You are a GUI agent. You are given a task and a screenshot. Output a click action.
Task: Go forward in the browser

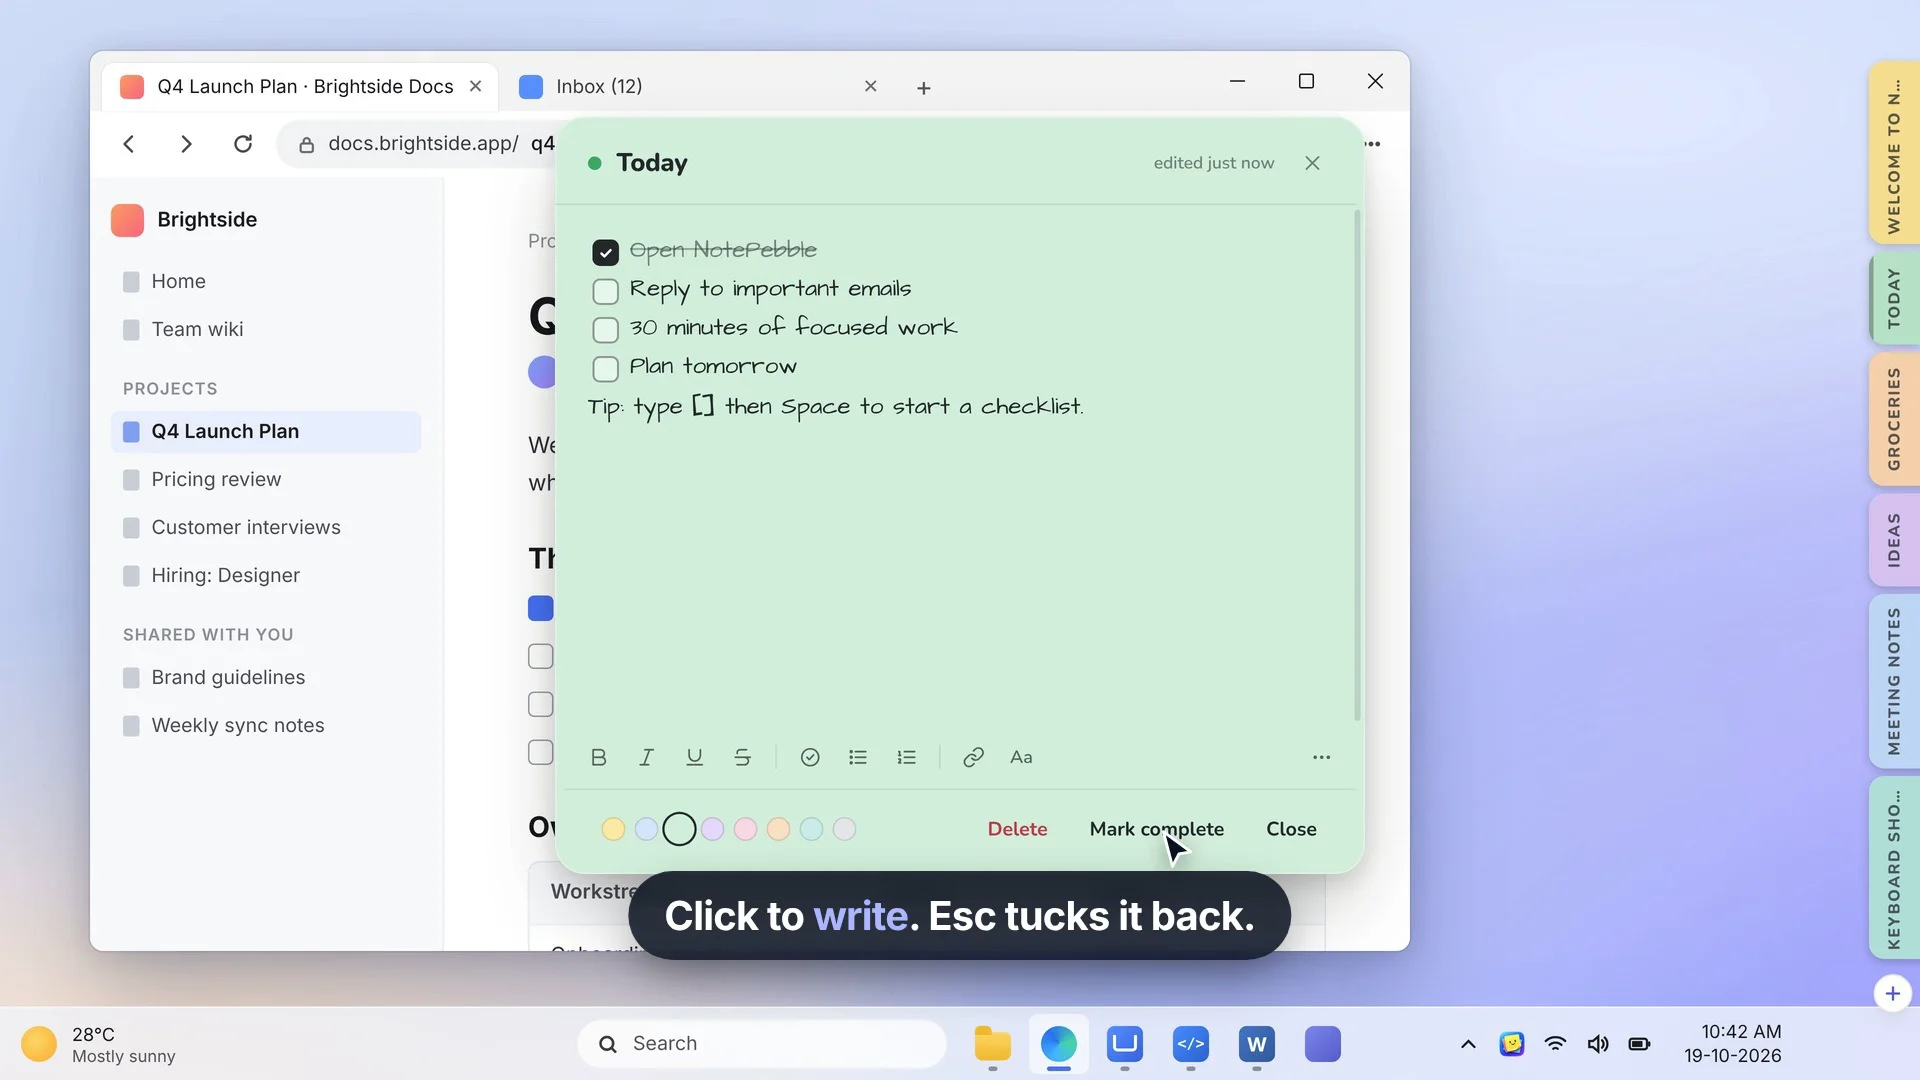tap(186, 144)
